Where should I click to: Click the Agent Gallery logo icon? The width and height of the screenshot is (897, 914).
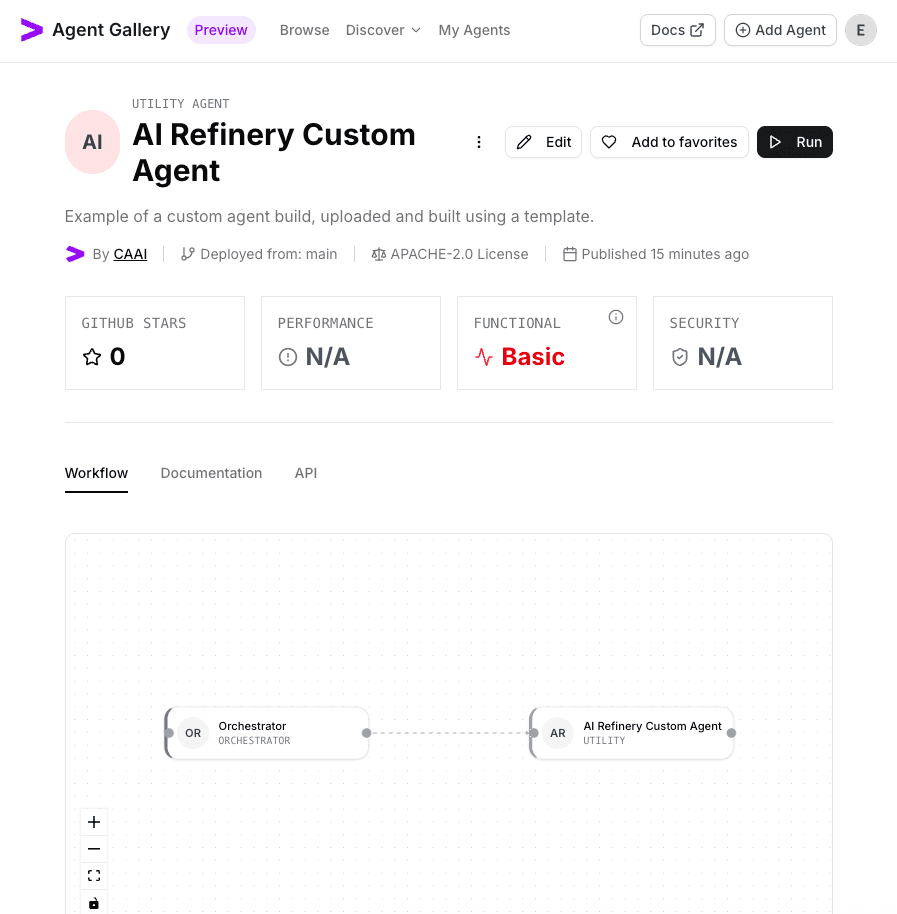(x=32, y=29)
